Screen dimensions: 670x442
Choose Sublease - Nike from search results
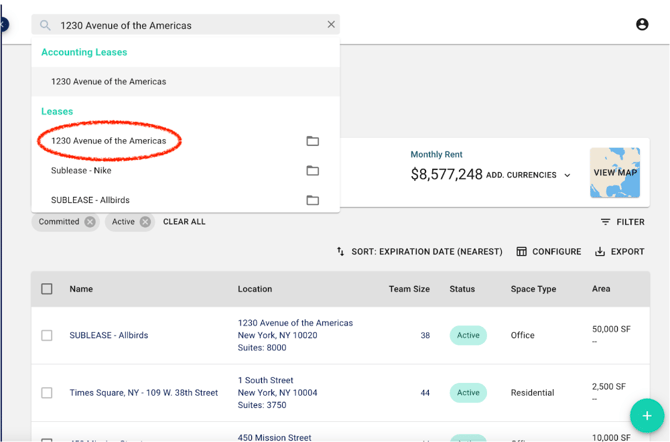tap(82, 171)
